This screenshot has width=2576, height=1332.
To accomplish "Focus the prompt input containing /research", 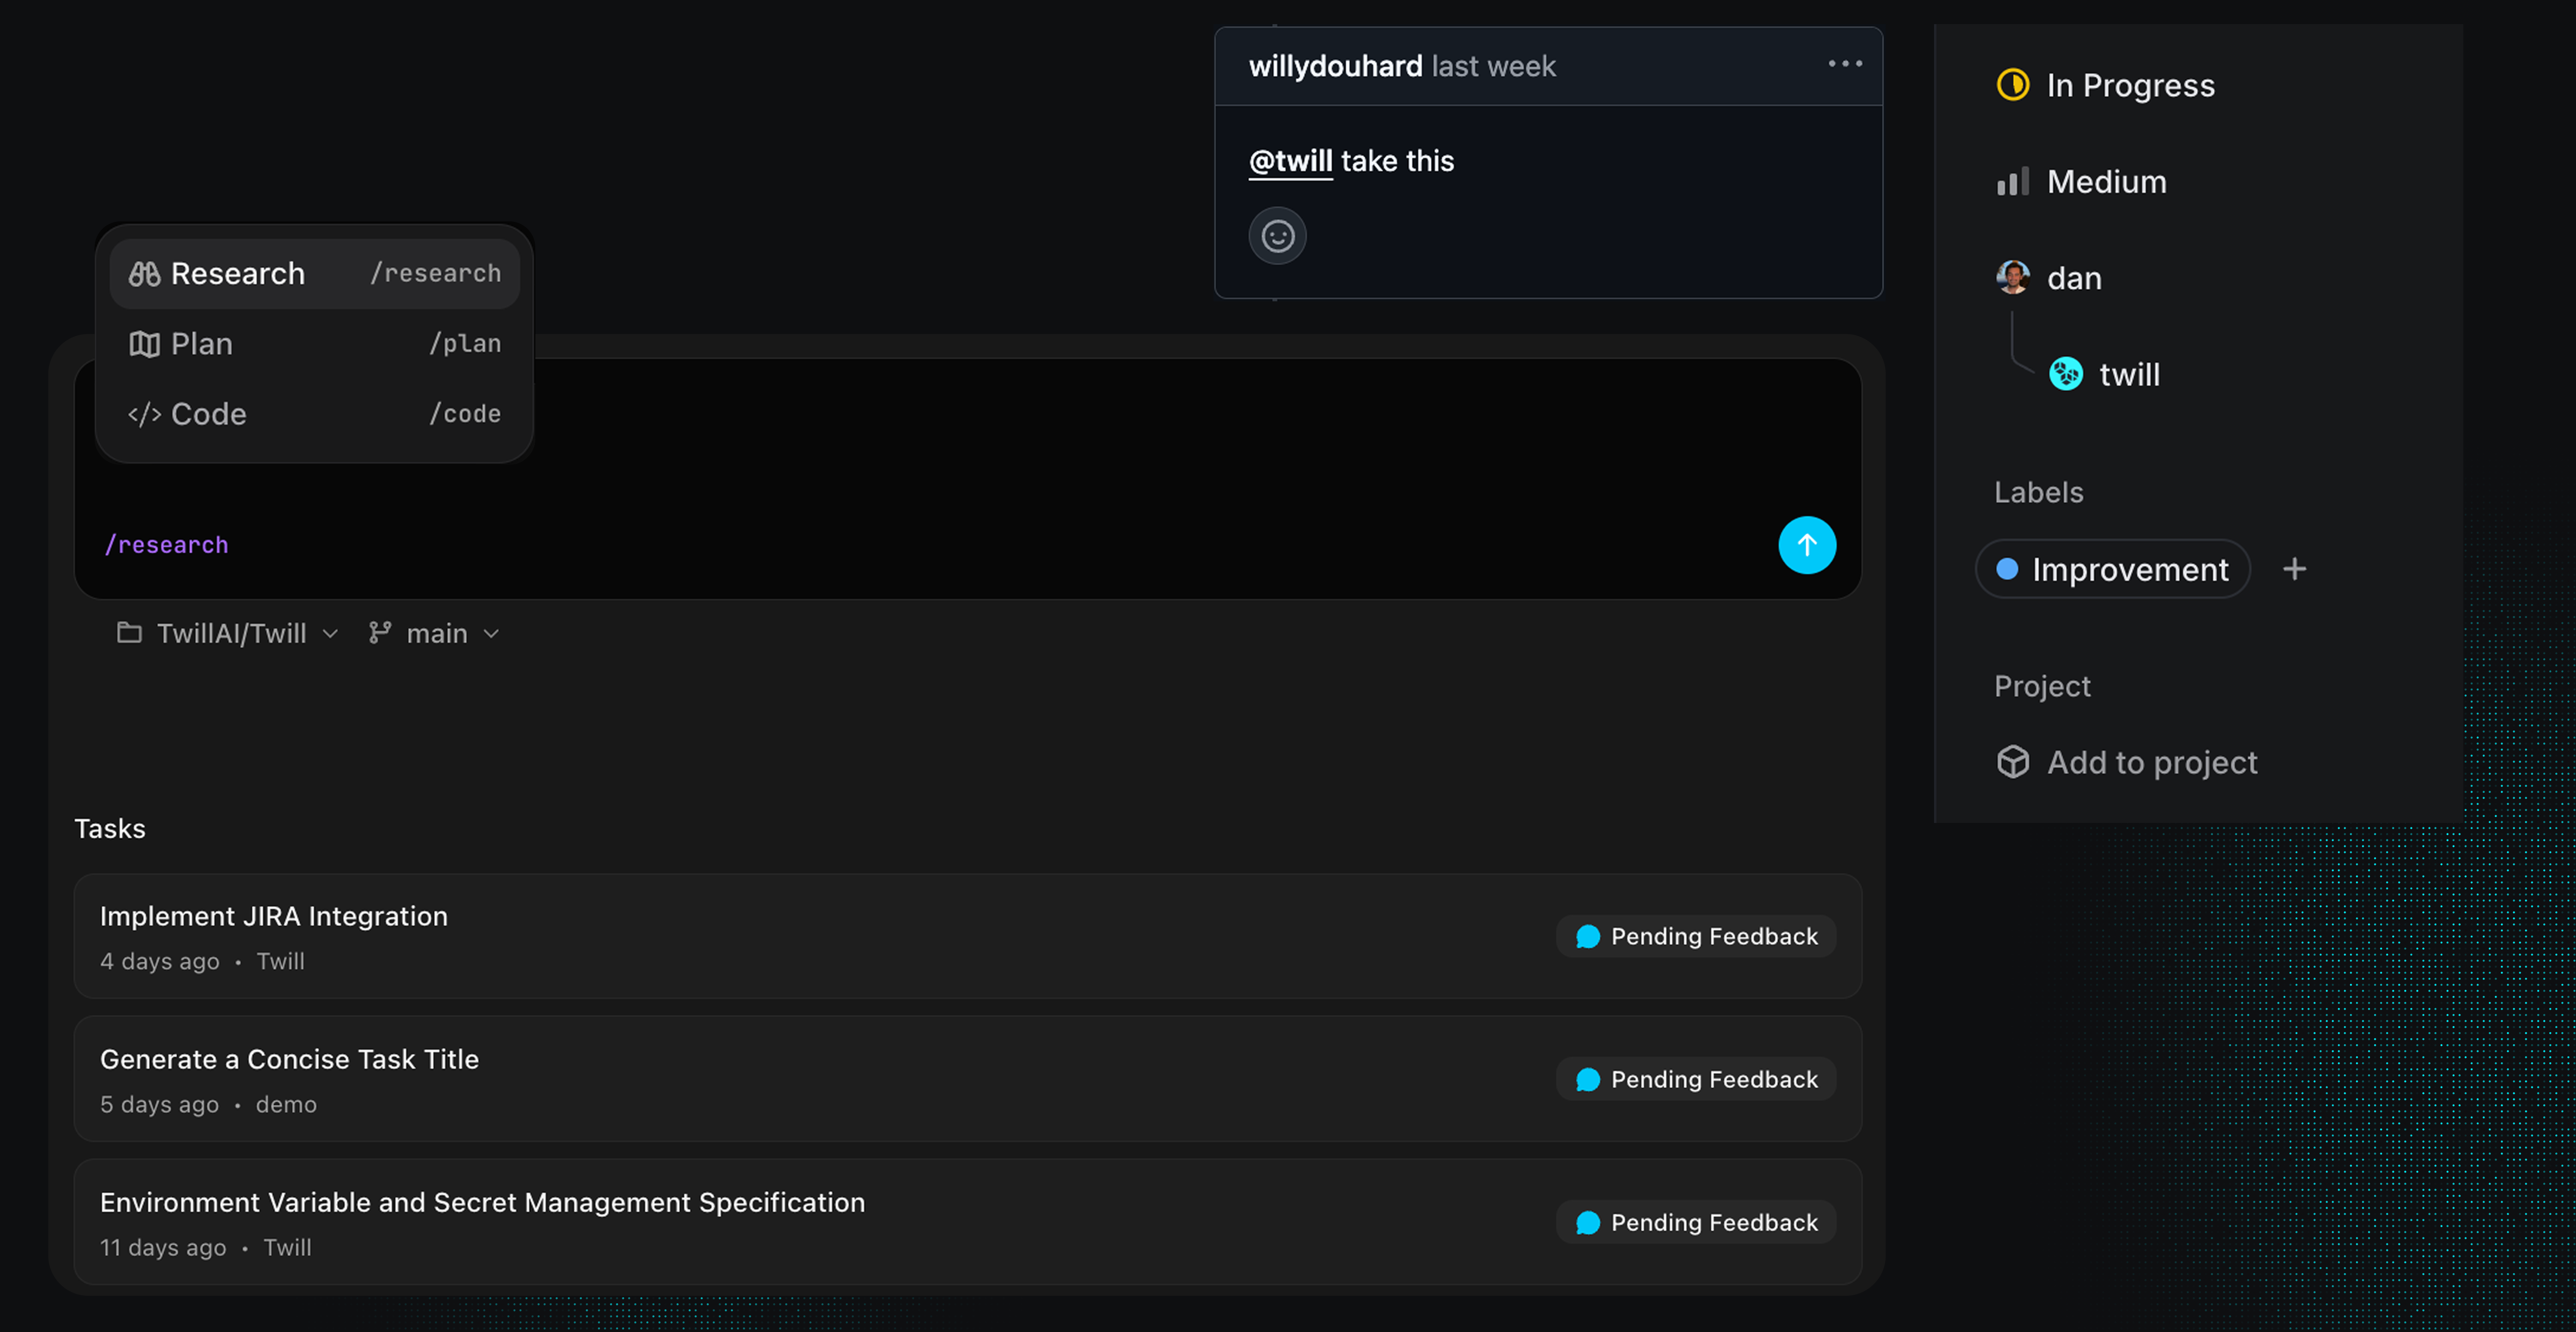I will [x=900, y=545].
